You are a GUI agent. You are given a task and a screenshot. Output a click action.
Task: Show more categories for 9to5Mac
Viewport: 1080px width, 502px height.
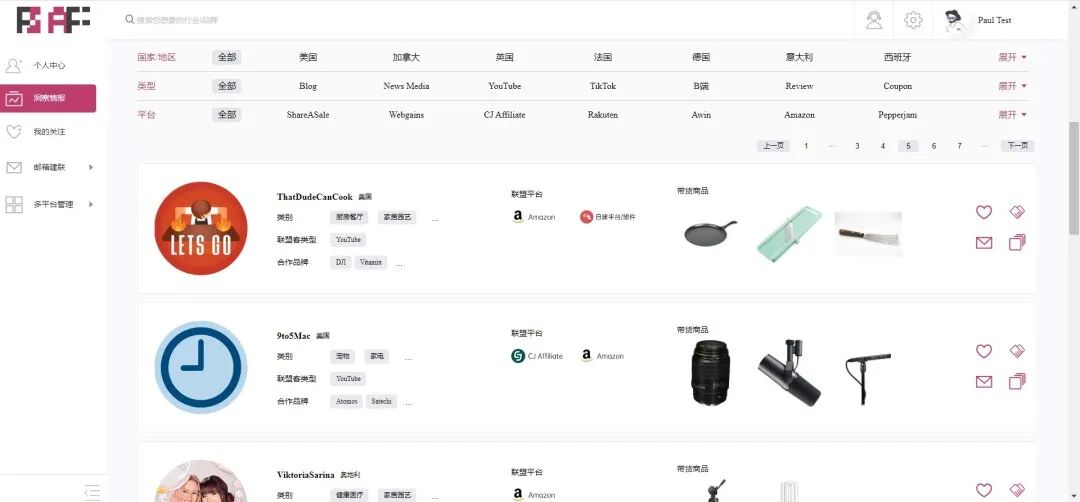pos(408,358)
